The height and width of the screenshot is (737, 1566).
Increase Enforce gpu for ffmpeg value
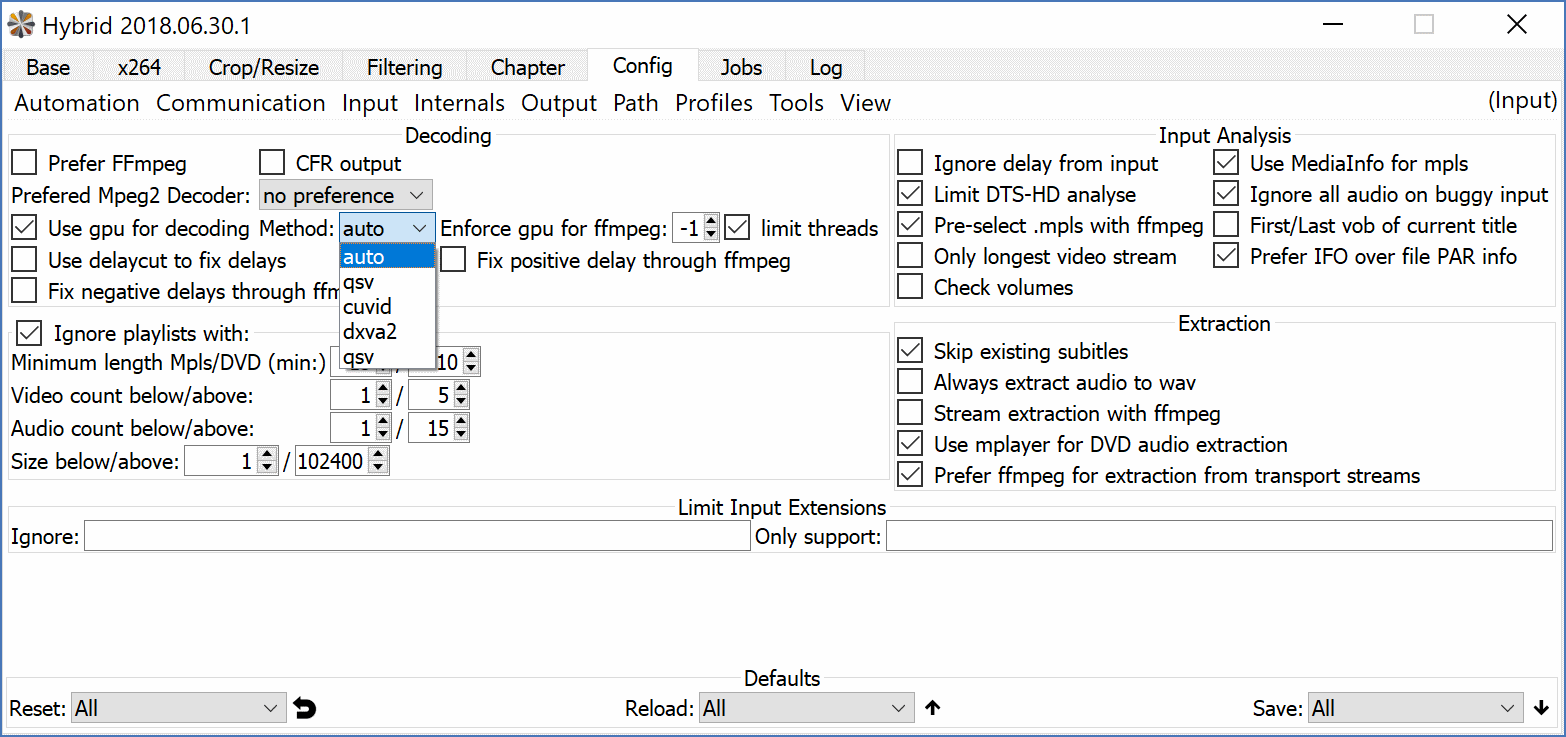click(711, 222)
